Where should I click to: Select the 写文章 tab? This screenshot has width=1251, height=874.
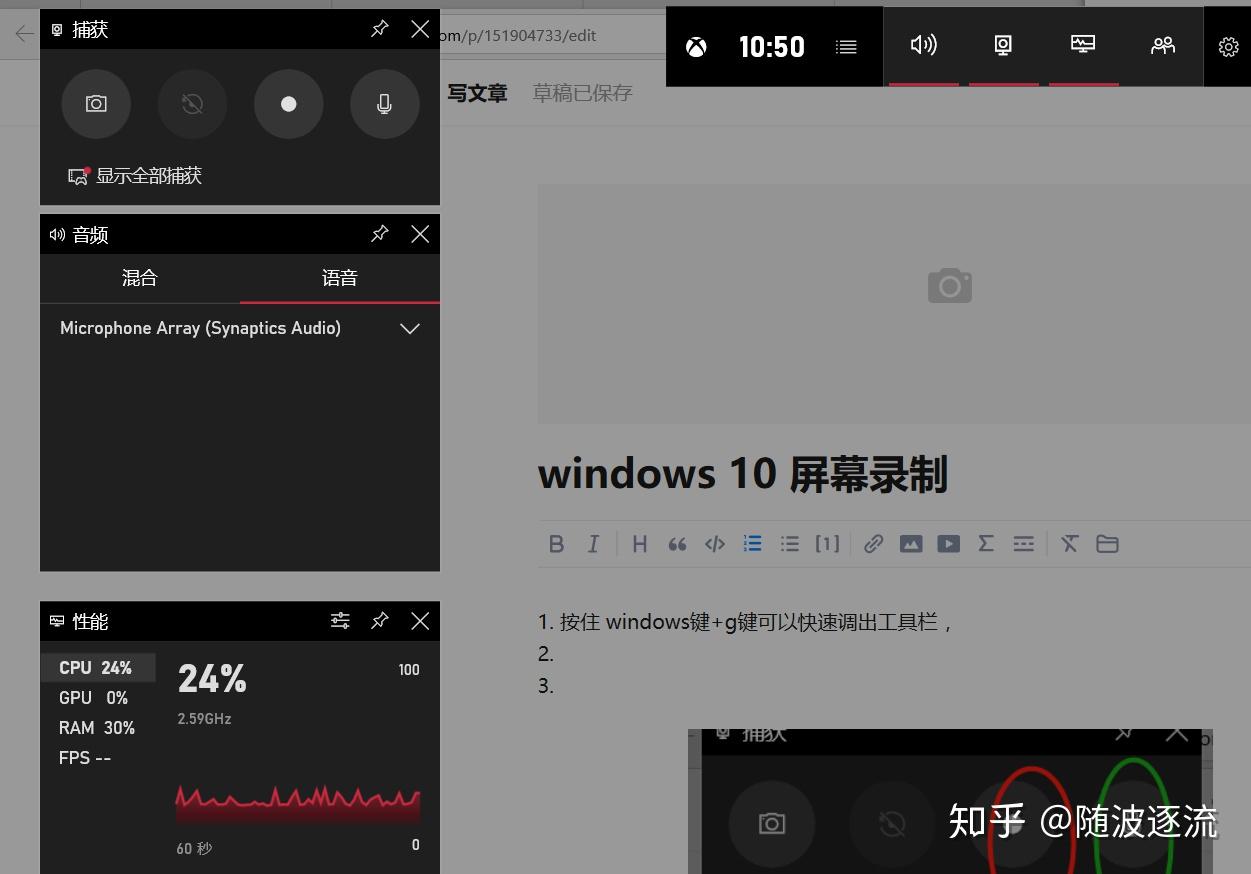tap(477, 92)
